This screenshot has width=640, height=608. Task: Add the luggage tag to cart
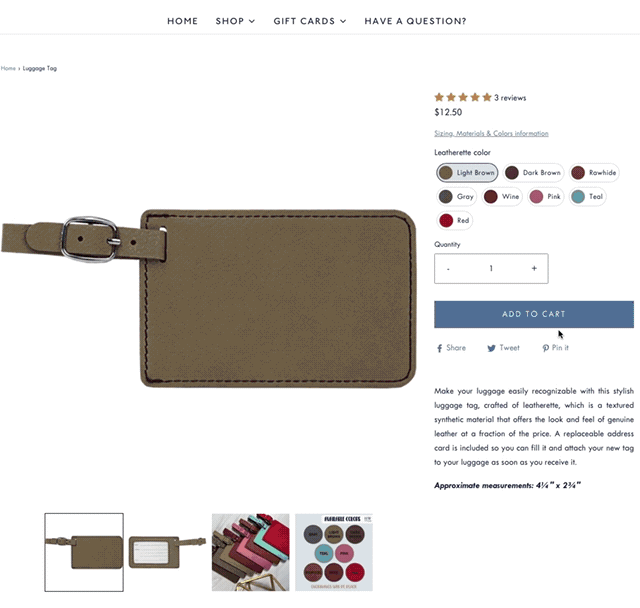click(x=534, y=314)
